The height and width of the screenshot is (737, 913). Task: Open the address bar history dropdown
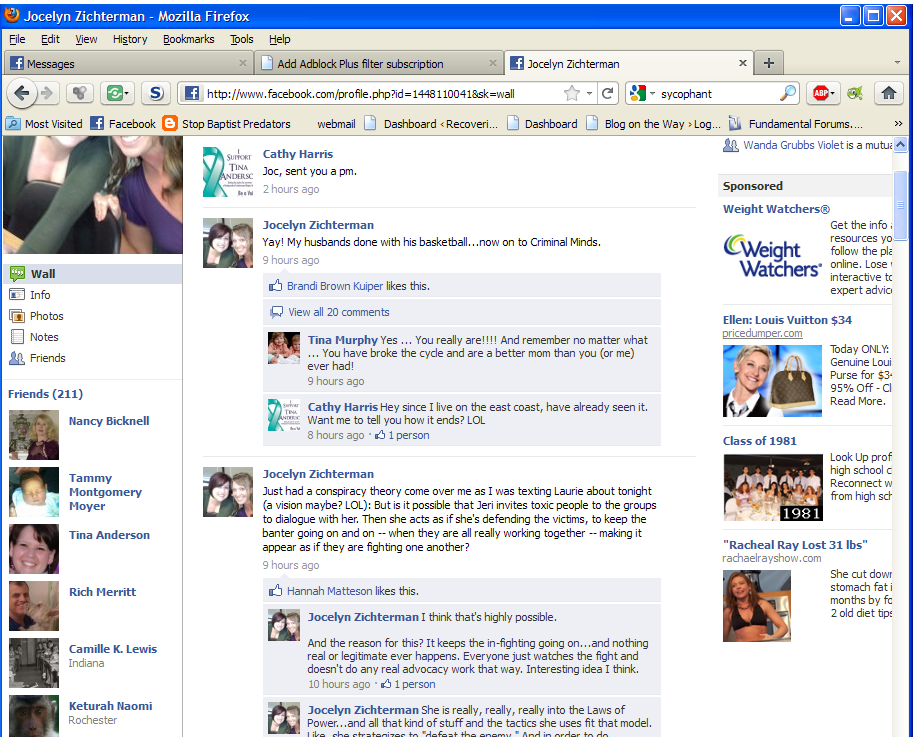589,93
